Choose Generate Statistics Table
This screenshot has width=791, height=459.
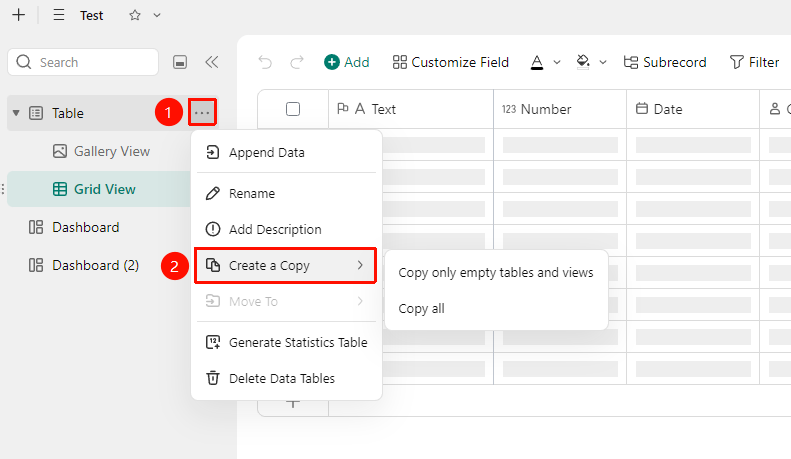pos(286,342)
